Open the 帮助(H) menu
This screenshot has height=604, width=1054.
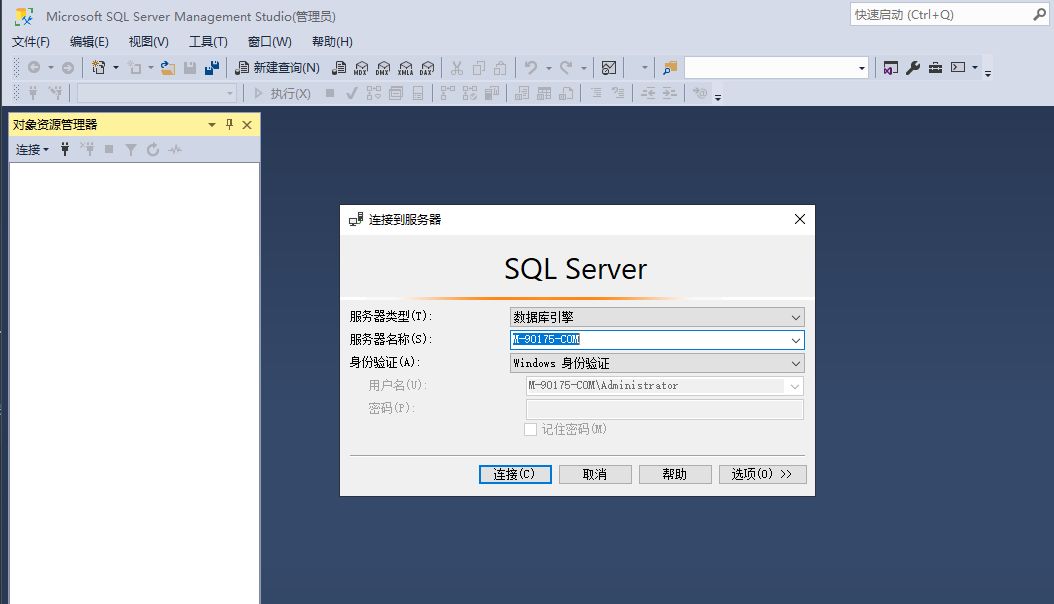pyautogui.click(x=332, y=42)
